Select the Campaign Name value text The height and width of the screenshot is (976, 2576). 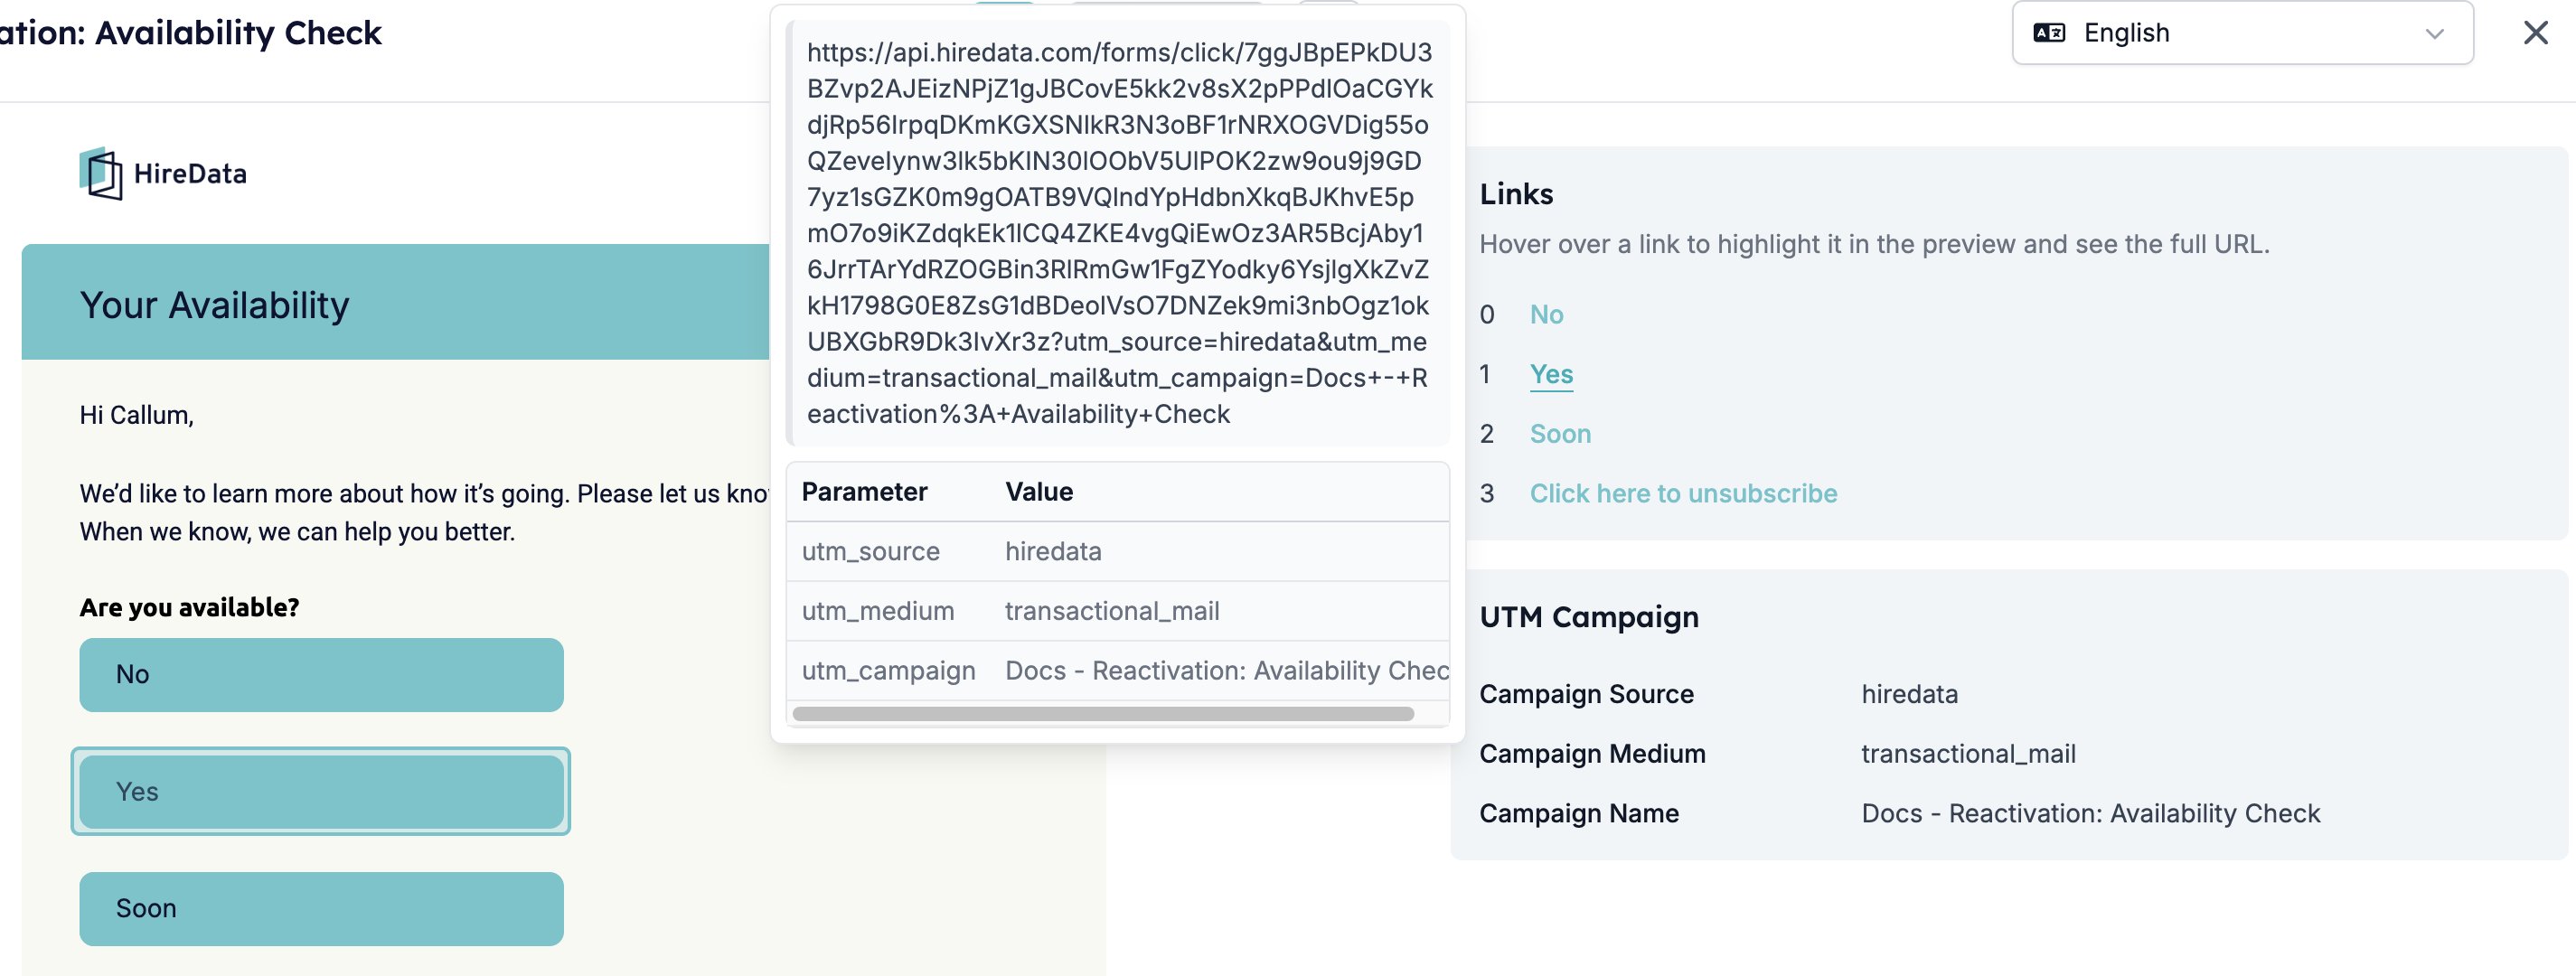coord(2090,813)
